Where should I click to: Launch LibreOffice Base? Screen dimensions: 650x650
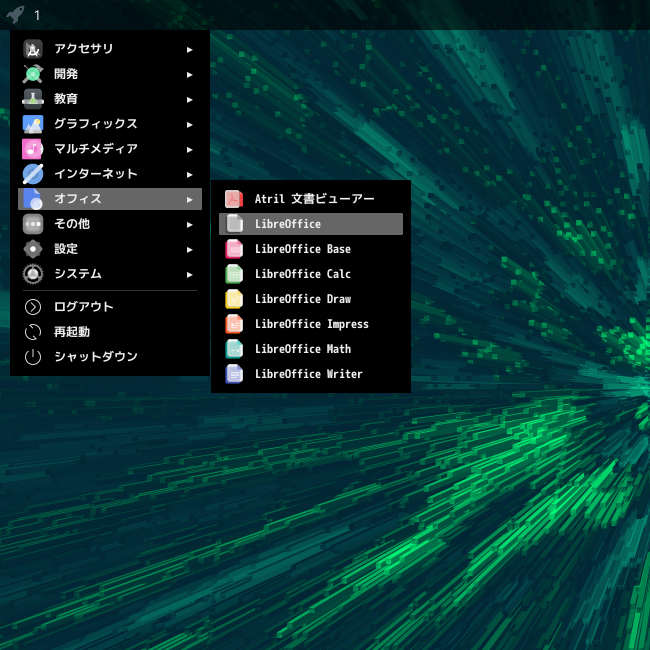311,249
